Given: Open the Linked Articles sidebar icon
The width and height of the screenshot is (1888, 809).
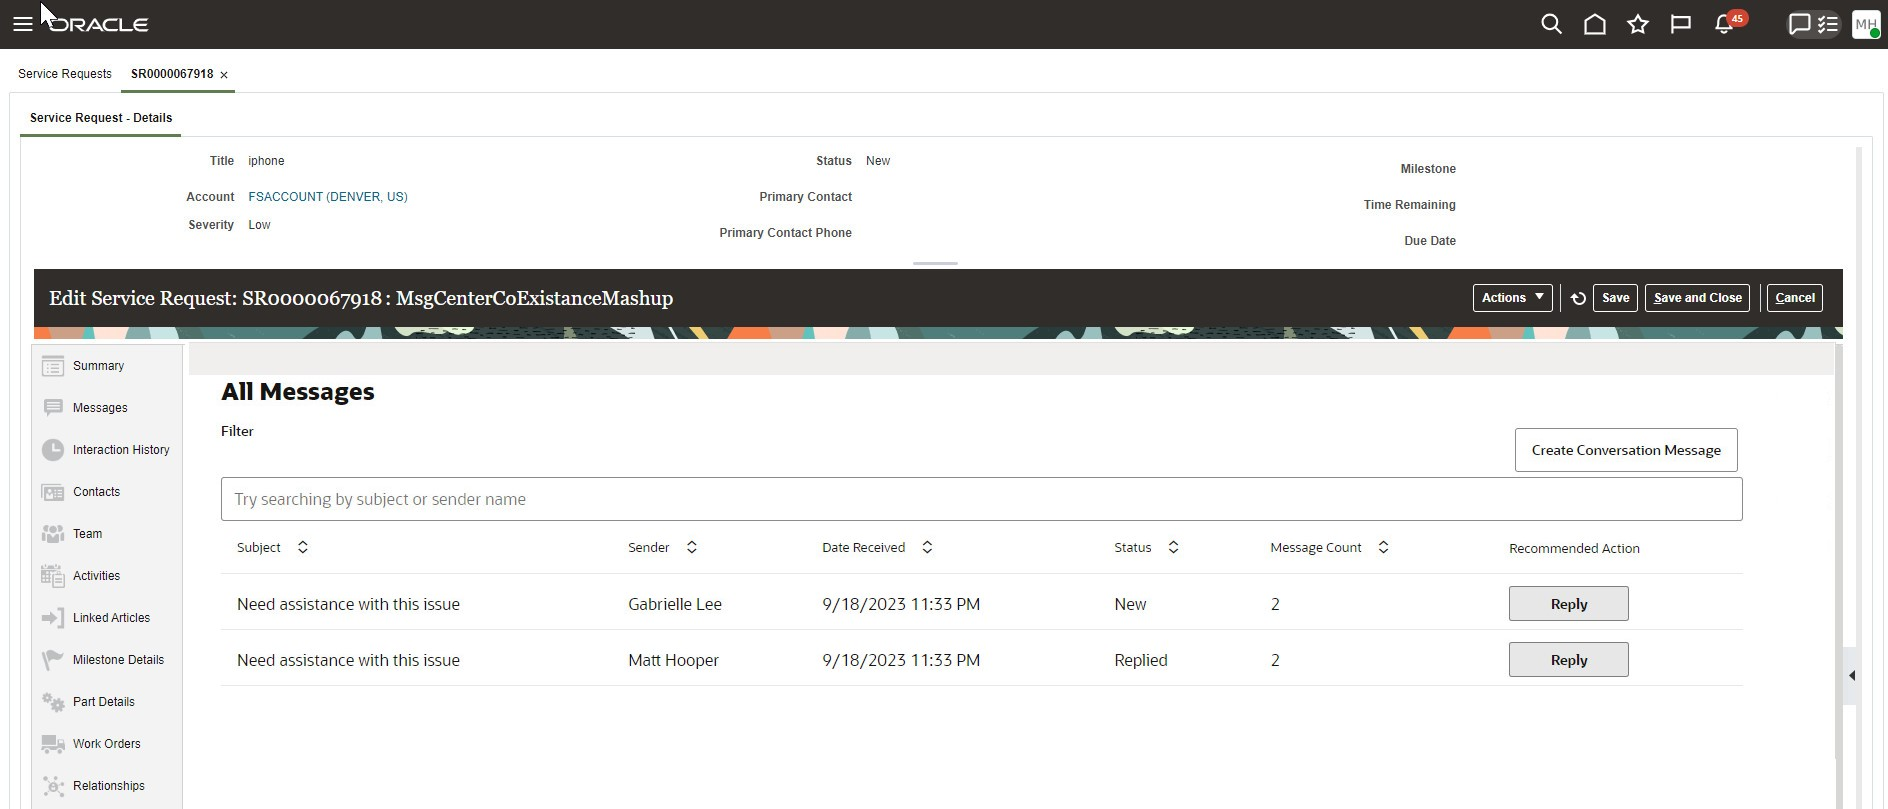Looking at the screenshot, I should (53, 618).
